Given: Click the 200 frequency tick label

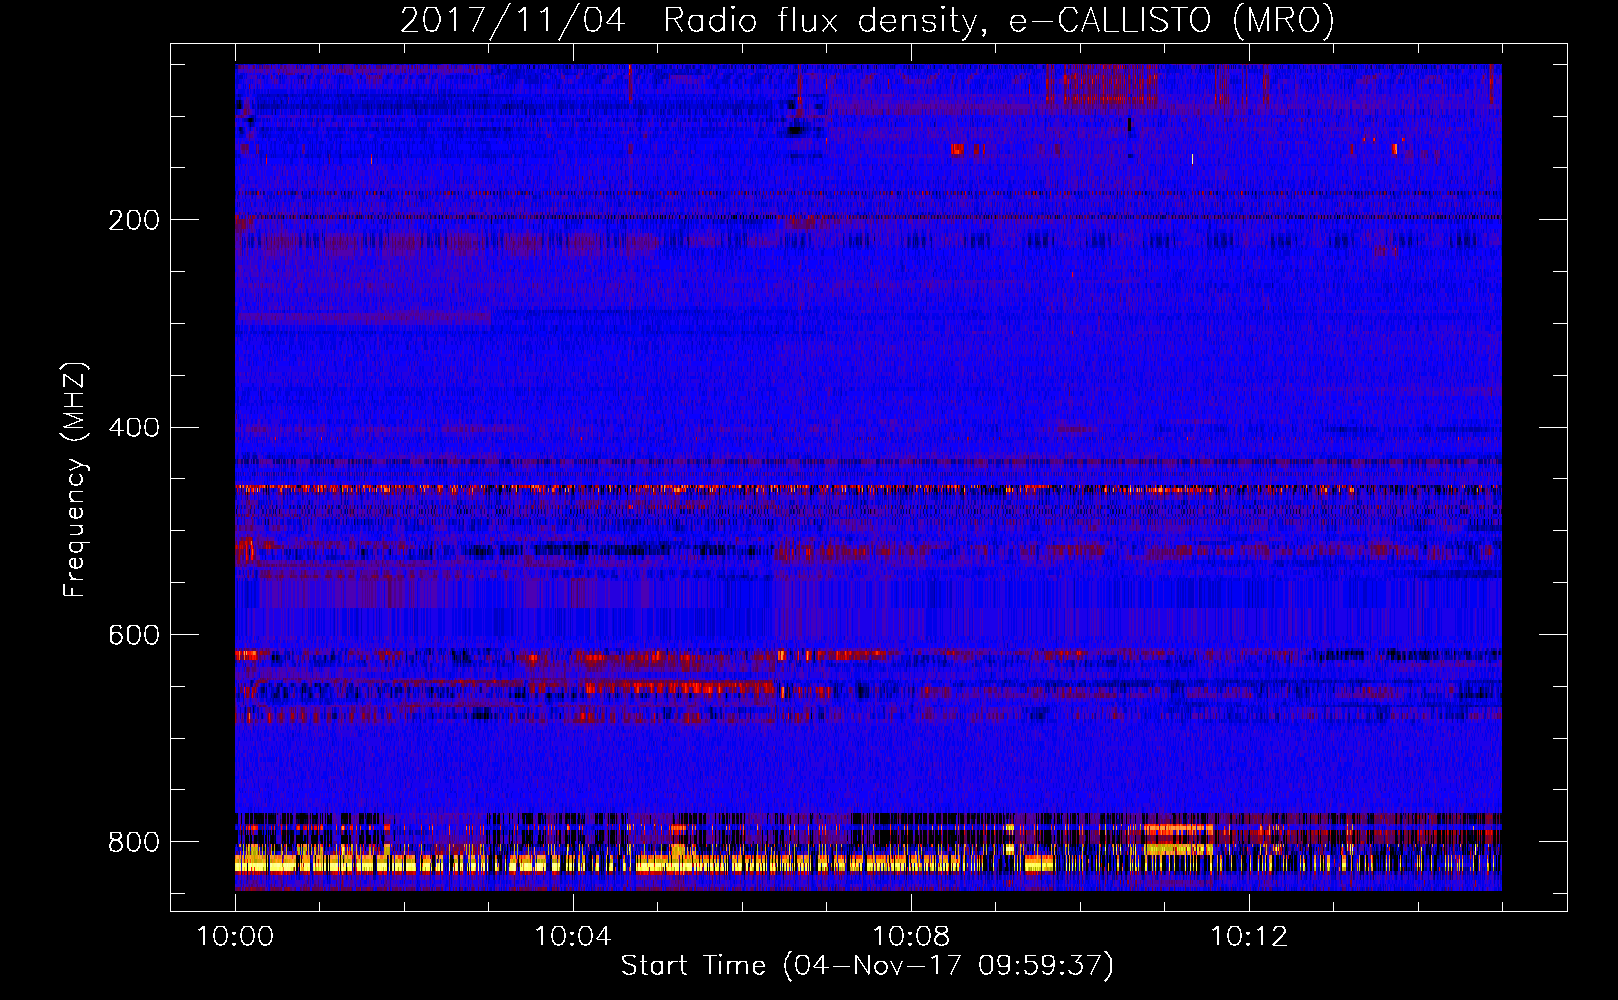Looking at the screenshot, I should pyautogui.click(x=134, y=220).
